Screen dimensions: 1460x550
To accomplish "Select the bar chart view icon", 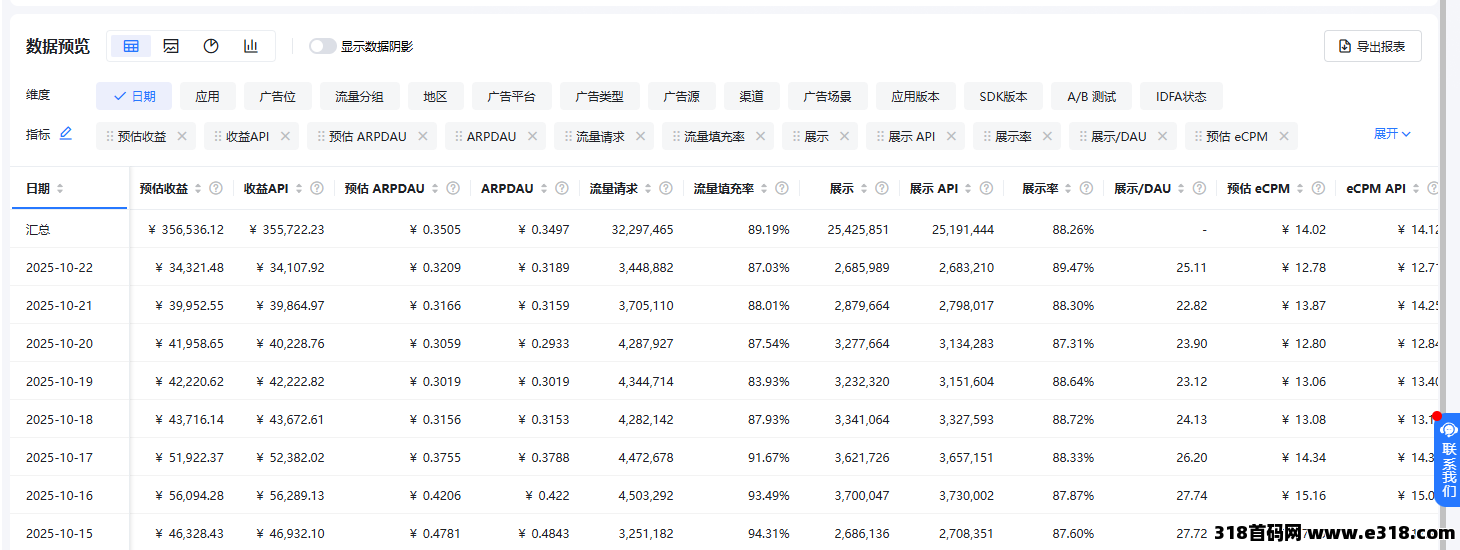I will (251, 46).
